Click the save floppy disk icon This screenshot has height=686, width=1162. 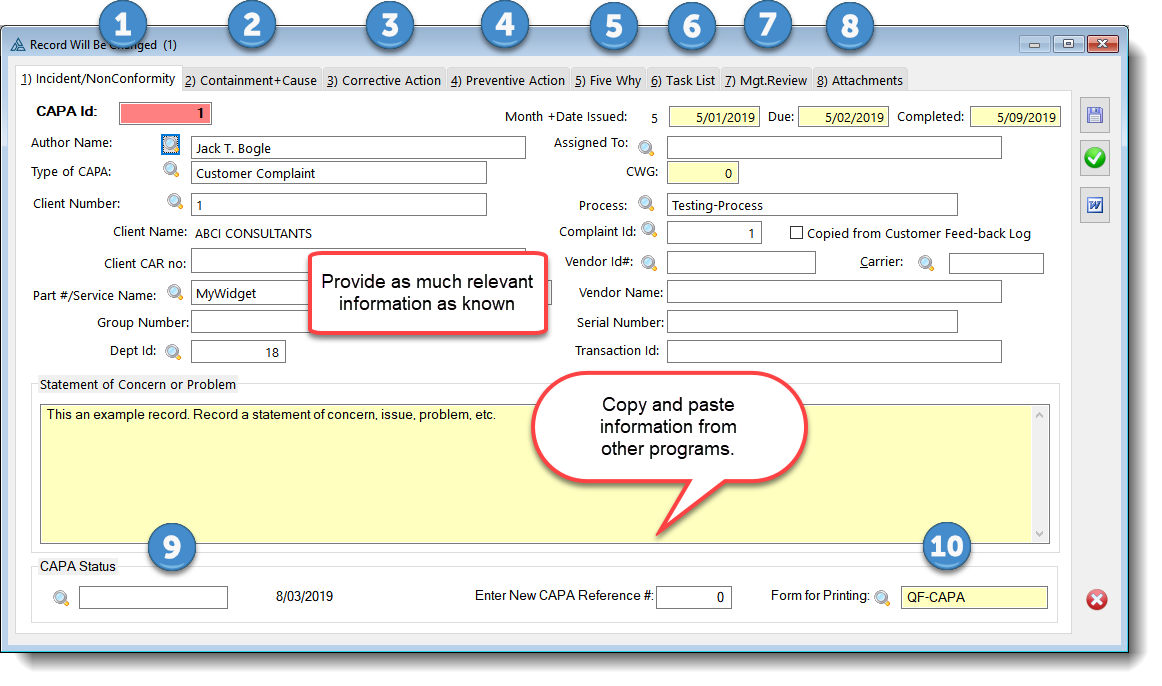(1095, 116)
